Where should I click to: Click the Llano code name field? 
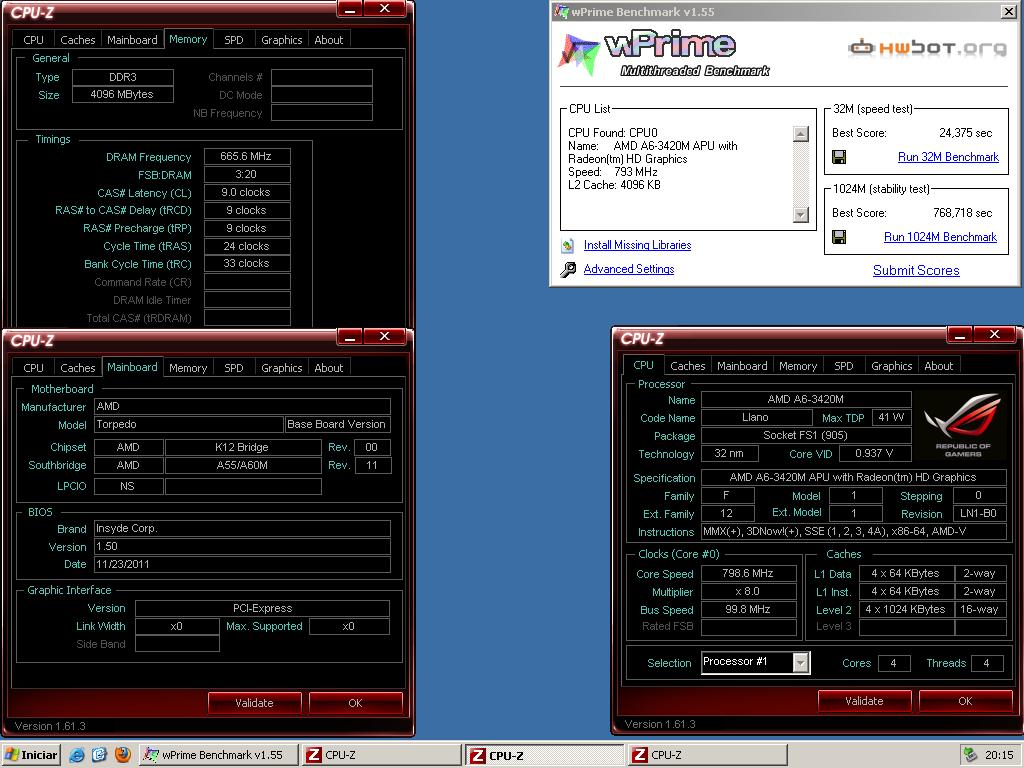[x=756, y=417]
